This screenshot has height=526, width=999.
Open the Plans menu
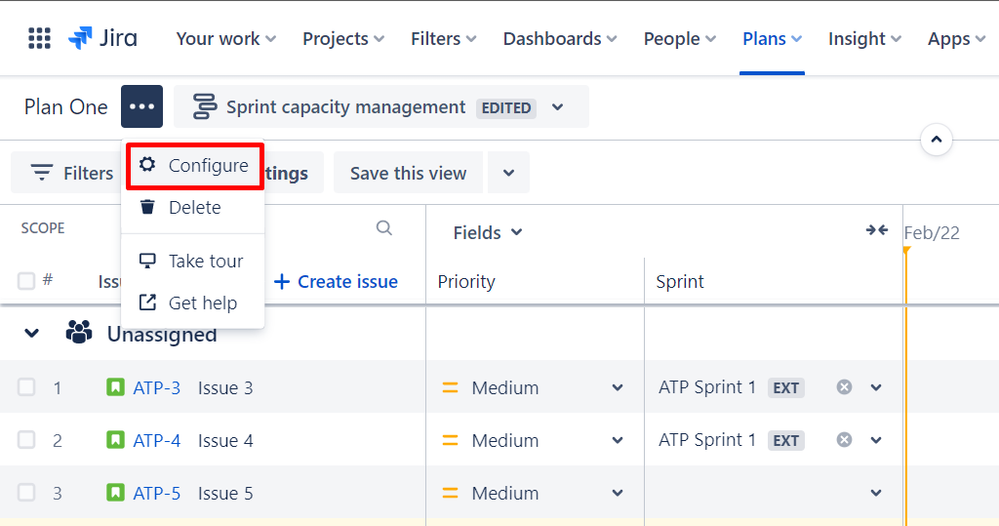[x=772, y=38]
